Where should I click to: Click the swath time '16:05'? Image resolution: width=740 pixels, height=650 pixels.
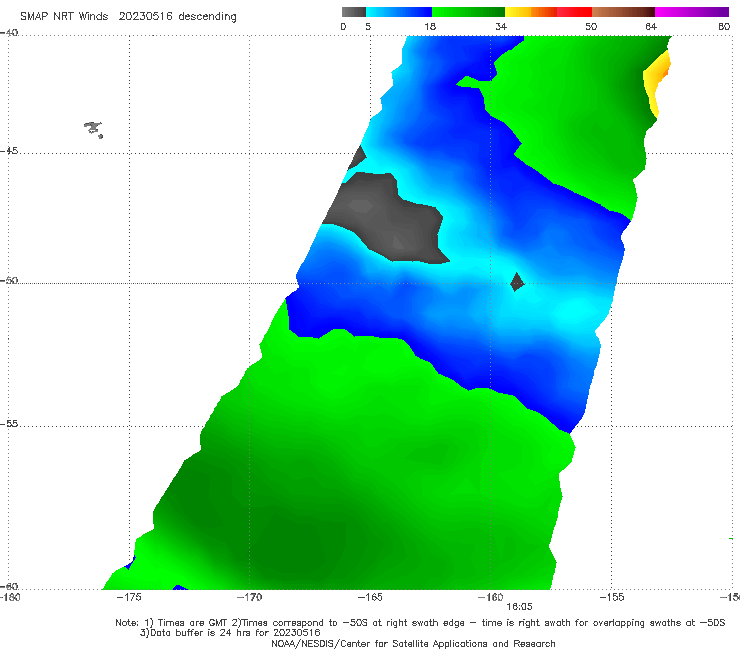(519, 607)
